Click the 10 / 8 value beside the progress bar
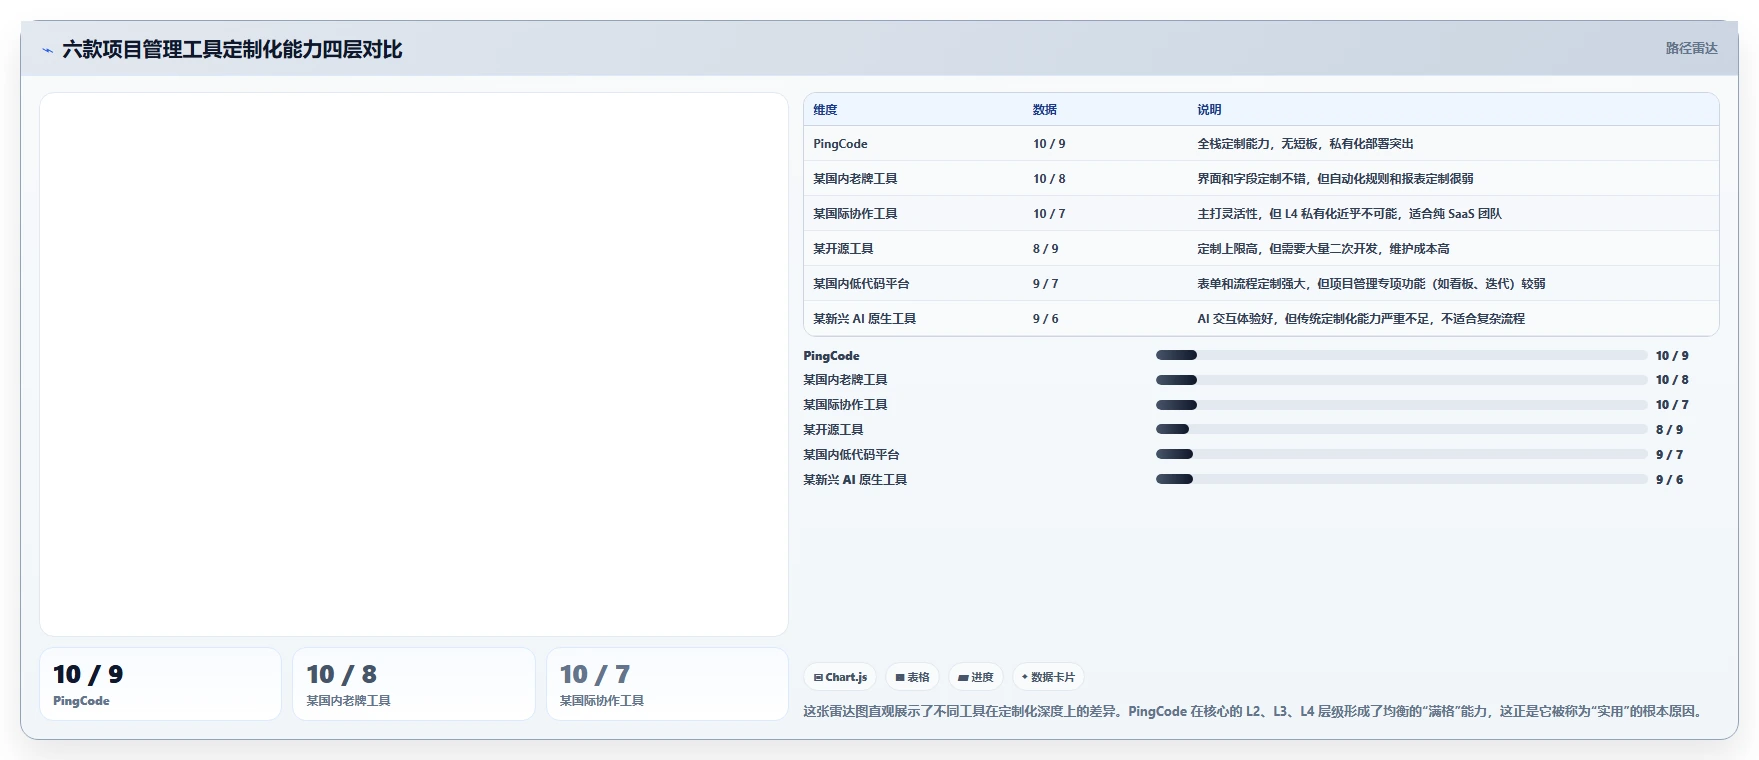Viewport: 1759px width, 760px height. pos(1672,380)
